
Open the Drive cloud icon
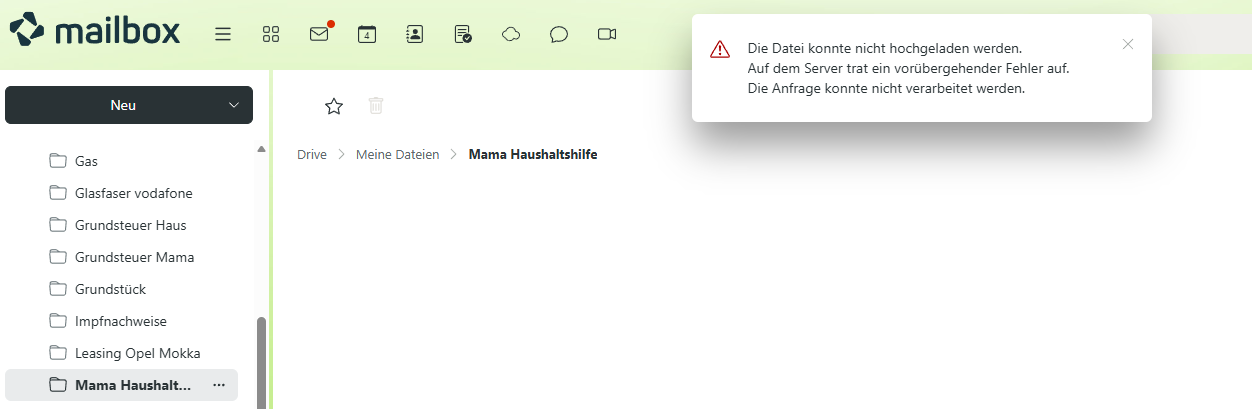pyautogui.click(x=511, y=34)
